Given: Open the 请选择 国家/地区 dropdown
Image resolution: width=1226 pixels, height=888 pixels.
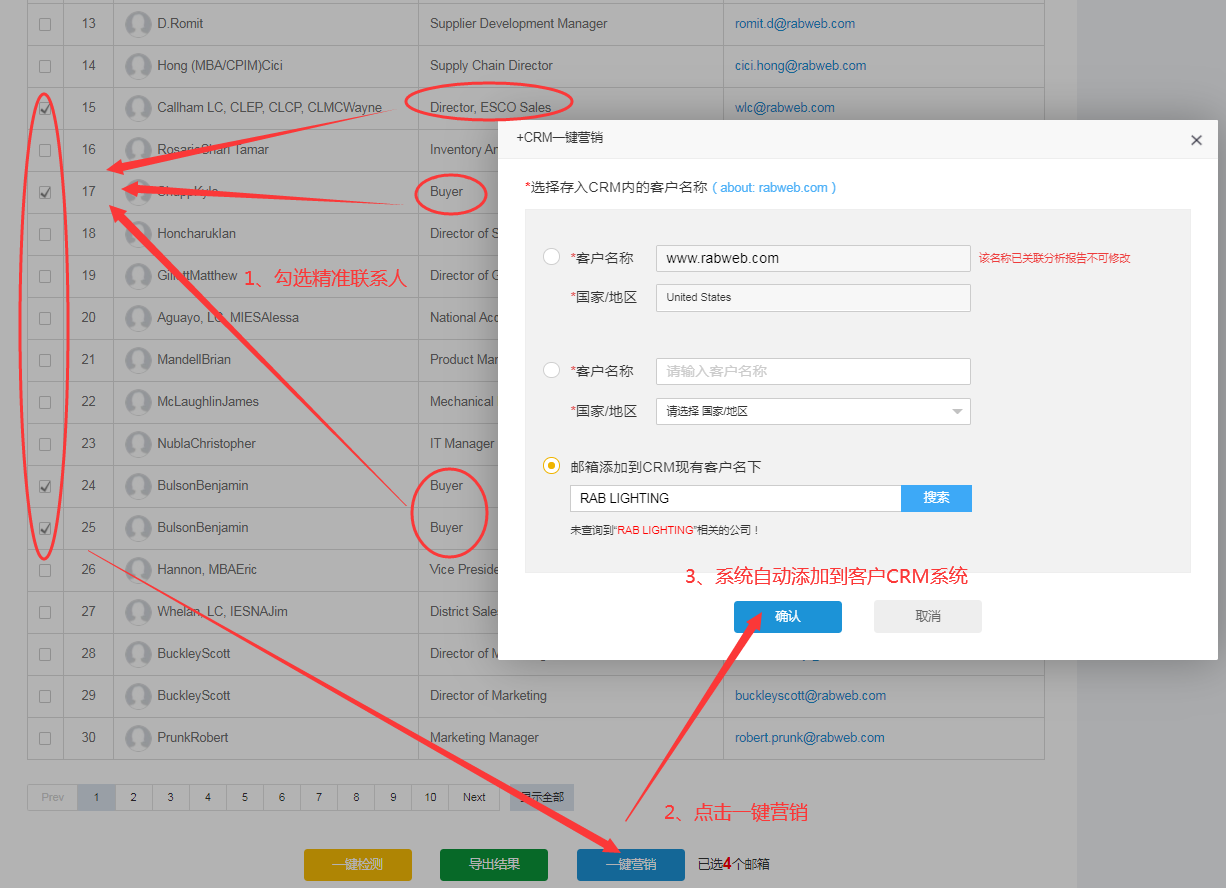Looking at the screenshot, I should 813,411.
